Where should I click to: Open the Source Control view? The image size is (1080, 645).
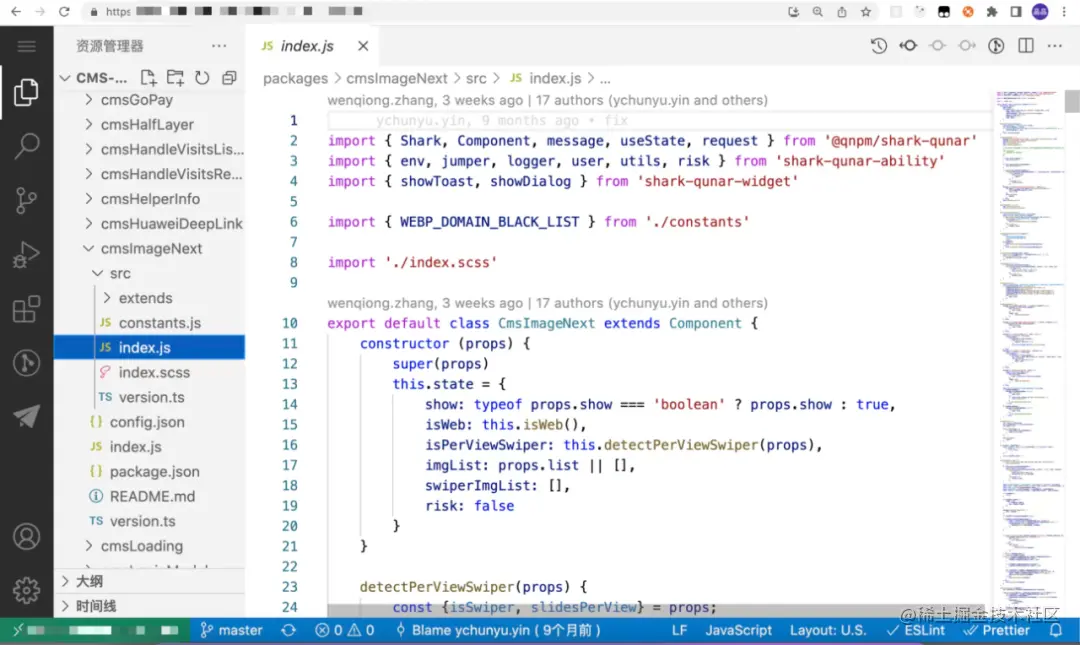[x=26, y=200]
